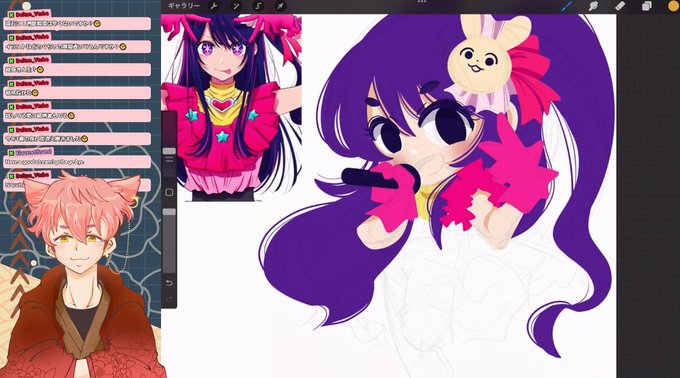Tap the redo arrow in sidebar
The width and height of the screenshot is (680, 378).
coord(169,299)
